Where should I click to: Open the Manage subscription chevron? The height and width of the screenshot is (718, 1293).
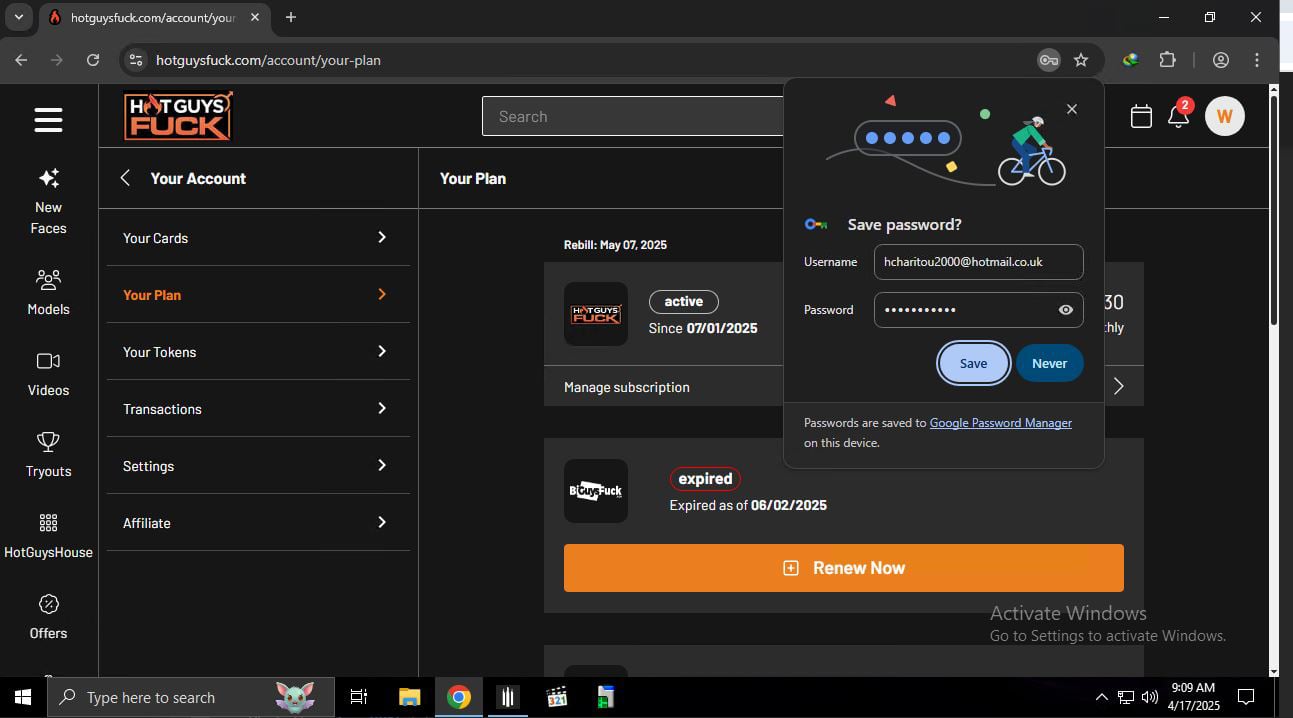[x=1118, y=386]
